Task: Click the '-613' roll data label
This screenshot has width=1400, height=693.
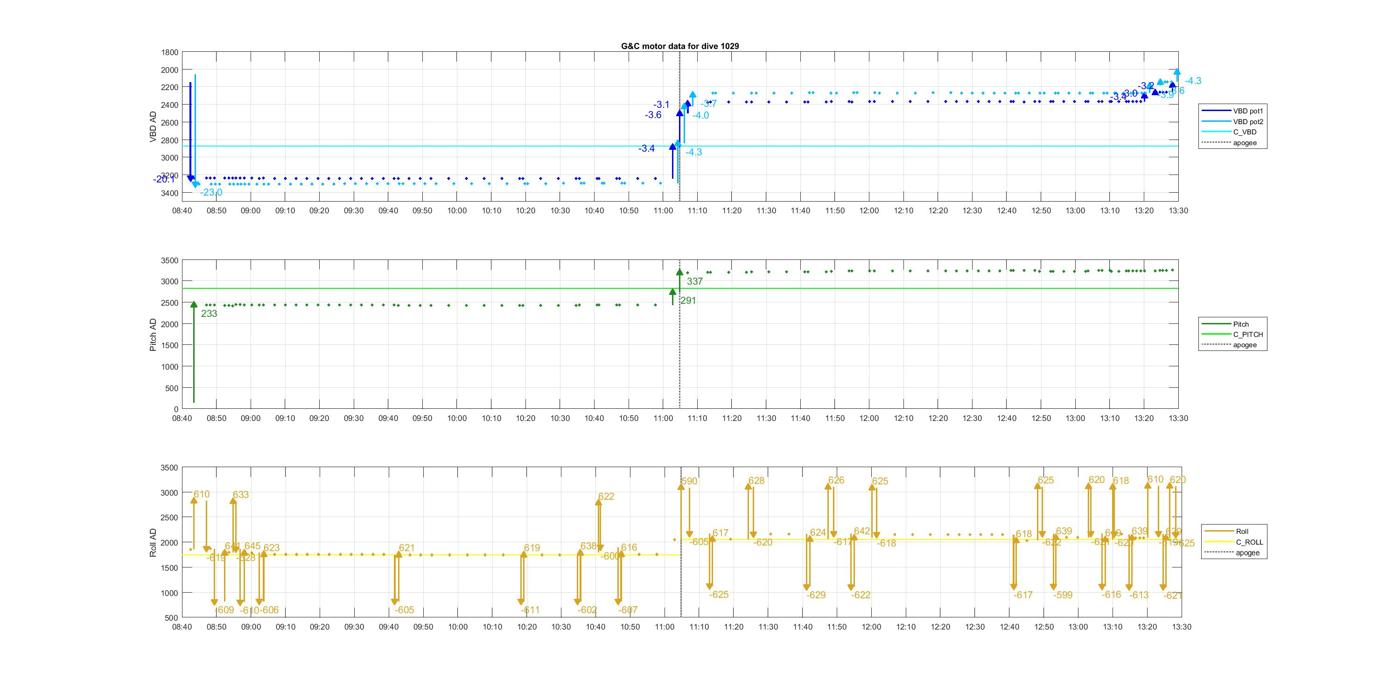Action: [x=1139, y=594]
